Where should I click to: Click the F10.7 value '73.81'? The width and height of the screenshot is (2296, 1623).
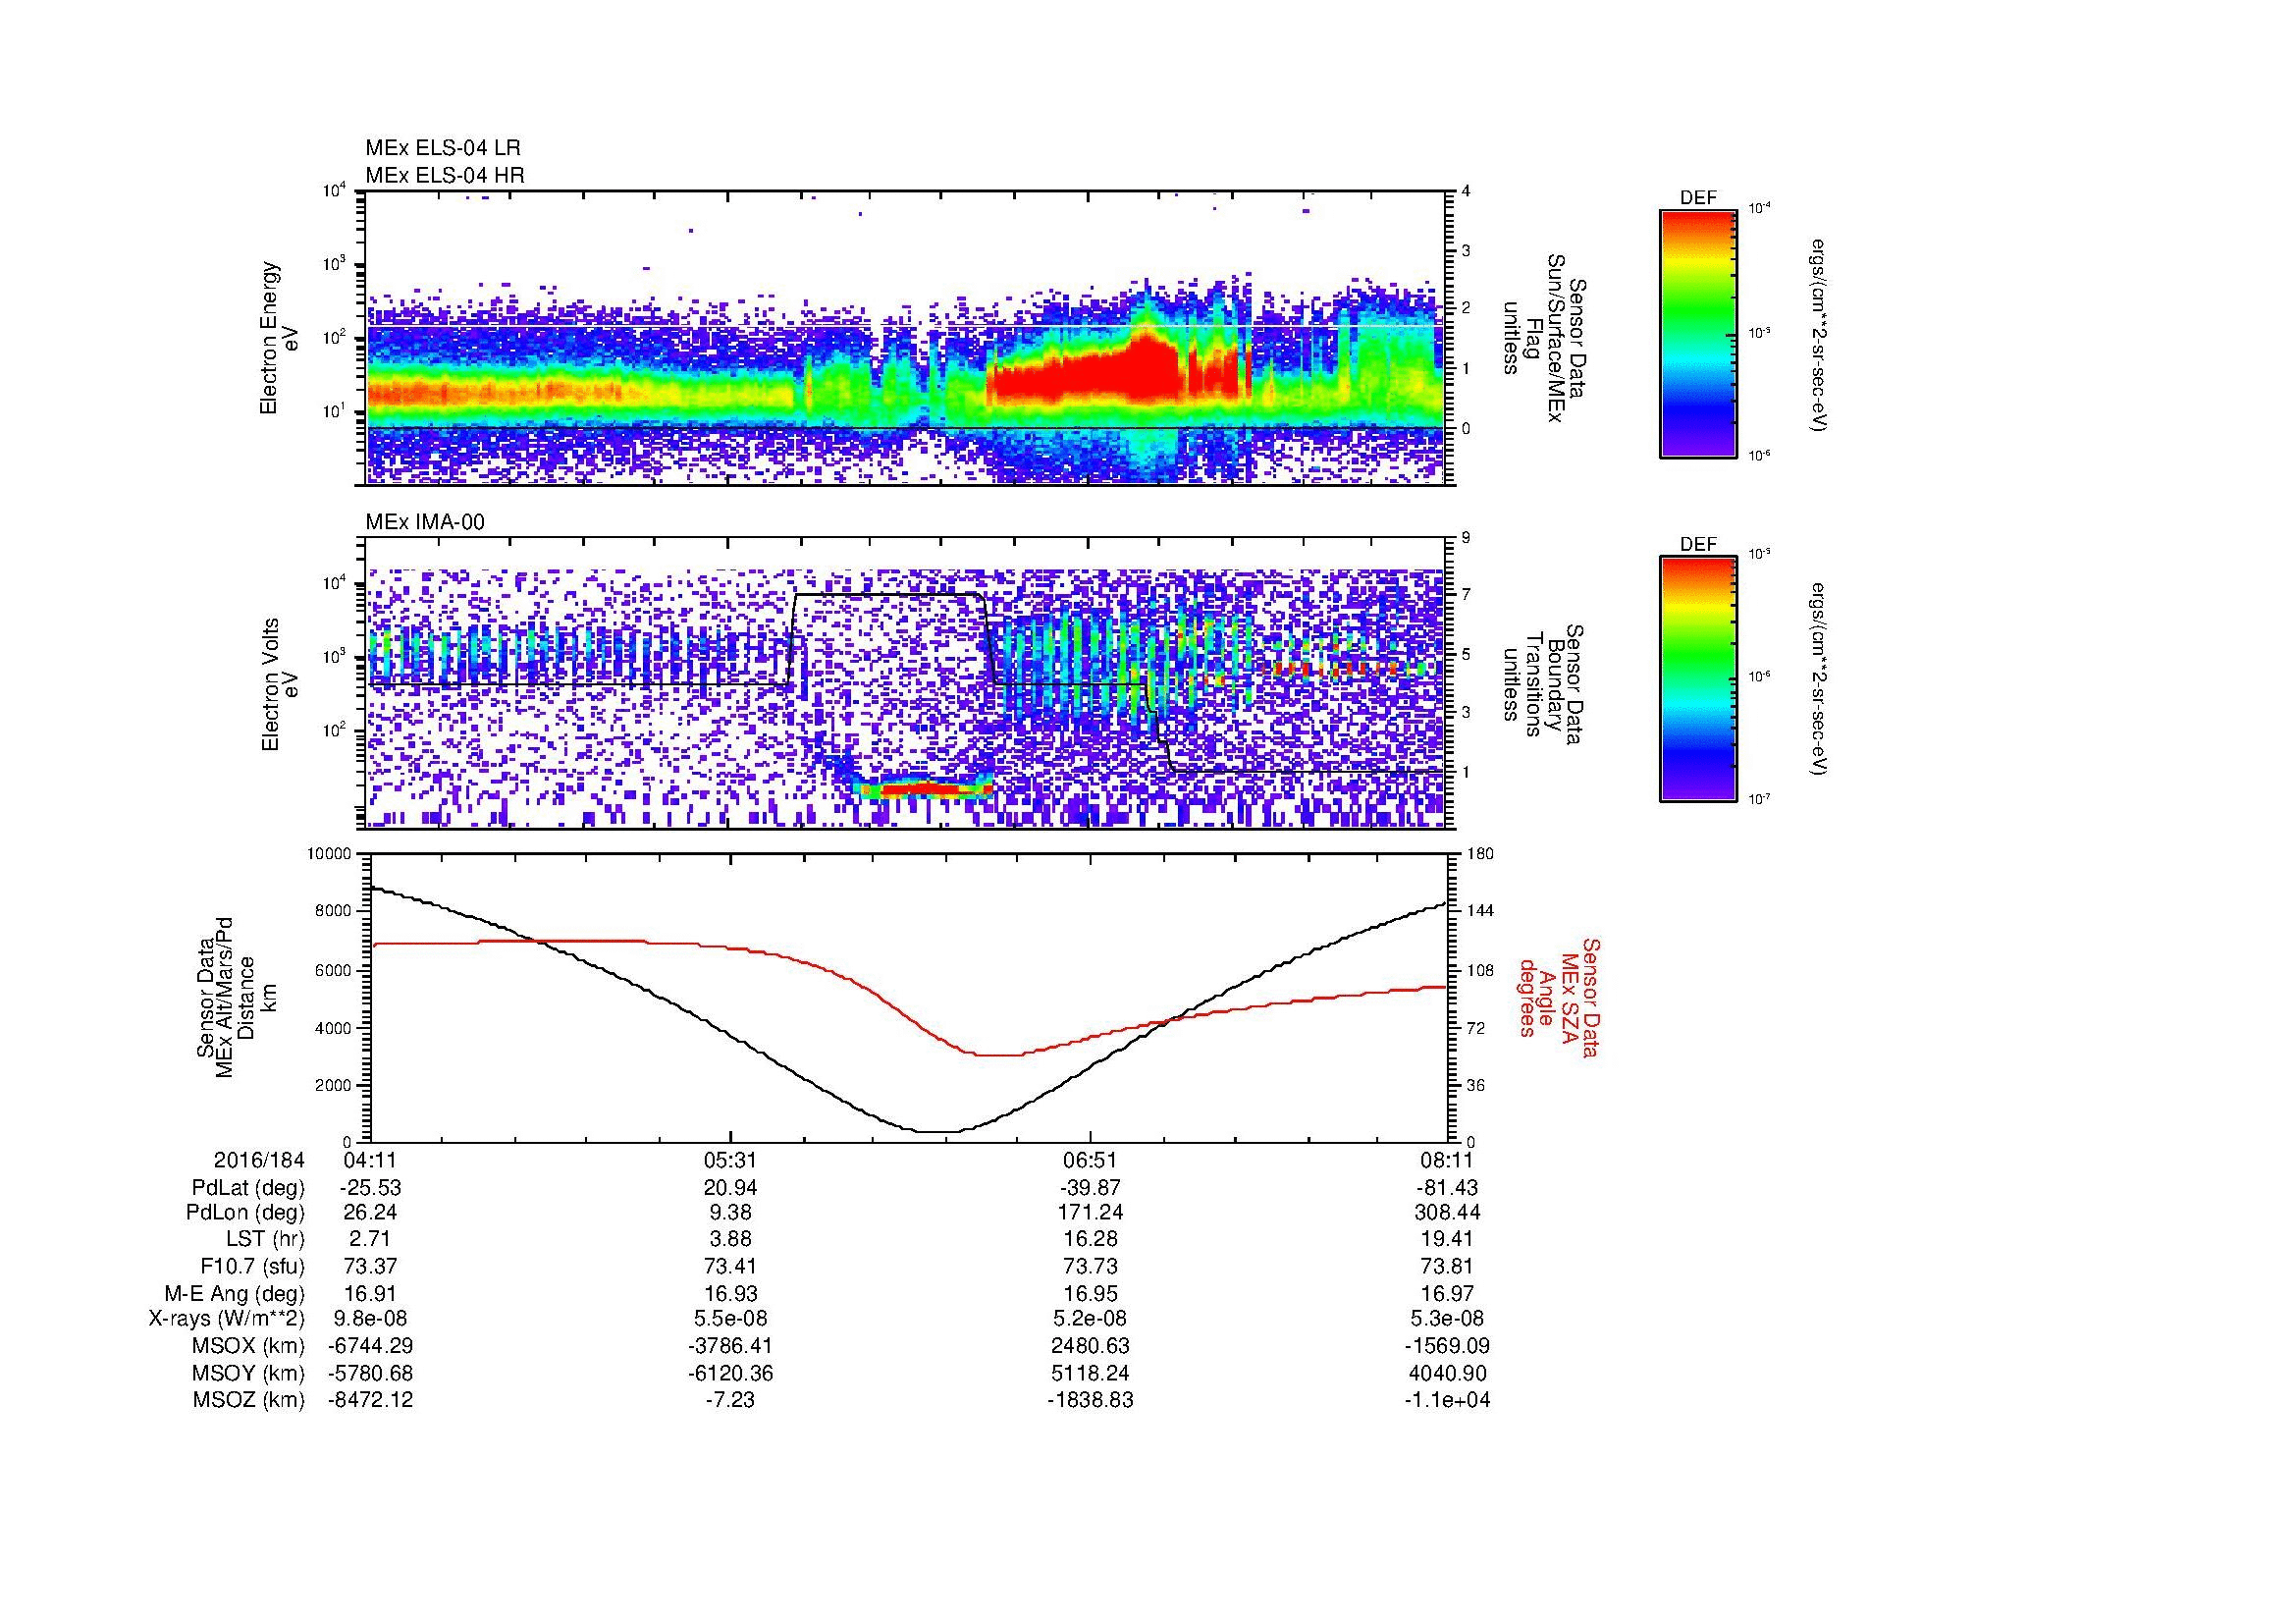[x=1447, y=1267]
